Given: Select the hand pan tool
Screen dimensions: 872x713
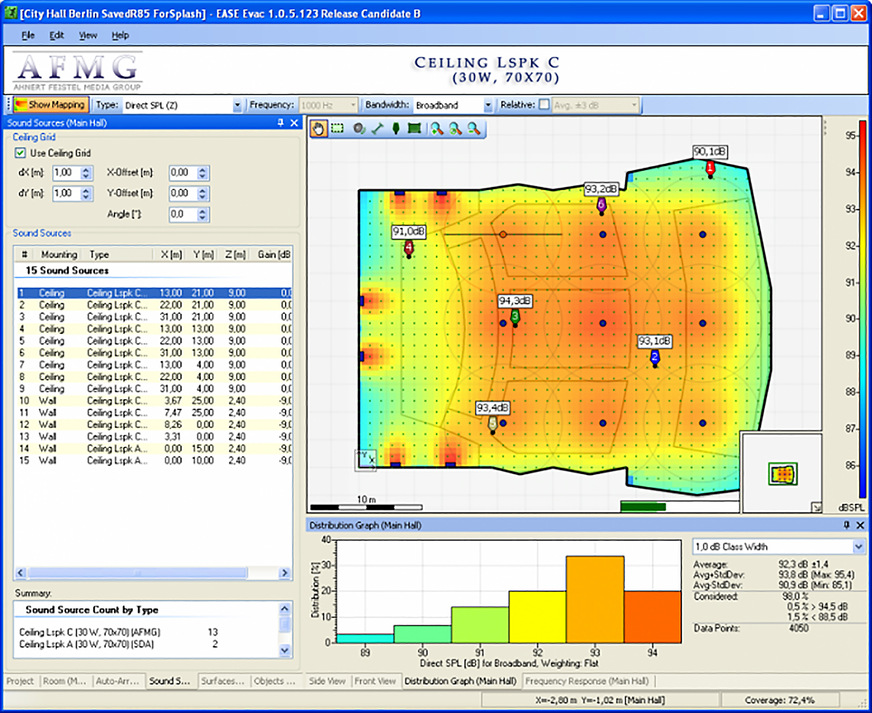Looking at the screenshot, I should tap(320, 128).
